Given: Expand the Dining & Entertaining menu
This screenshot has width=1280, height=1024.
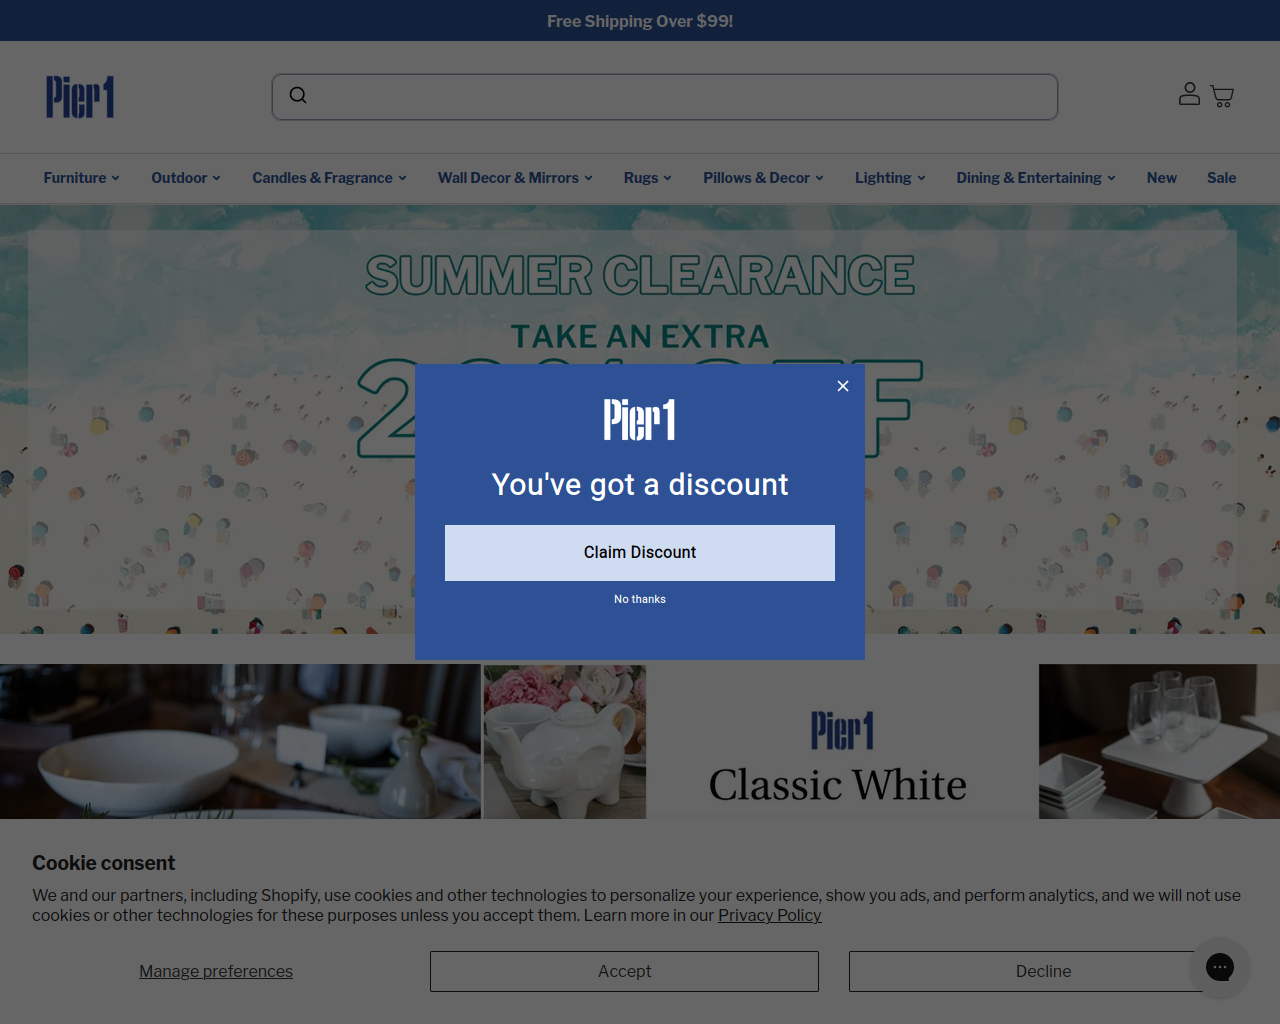Looking at the screenshot, I should click(x=1035, y=178).
